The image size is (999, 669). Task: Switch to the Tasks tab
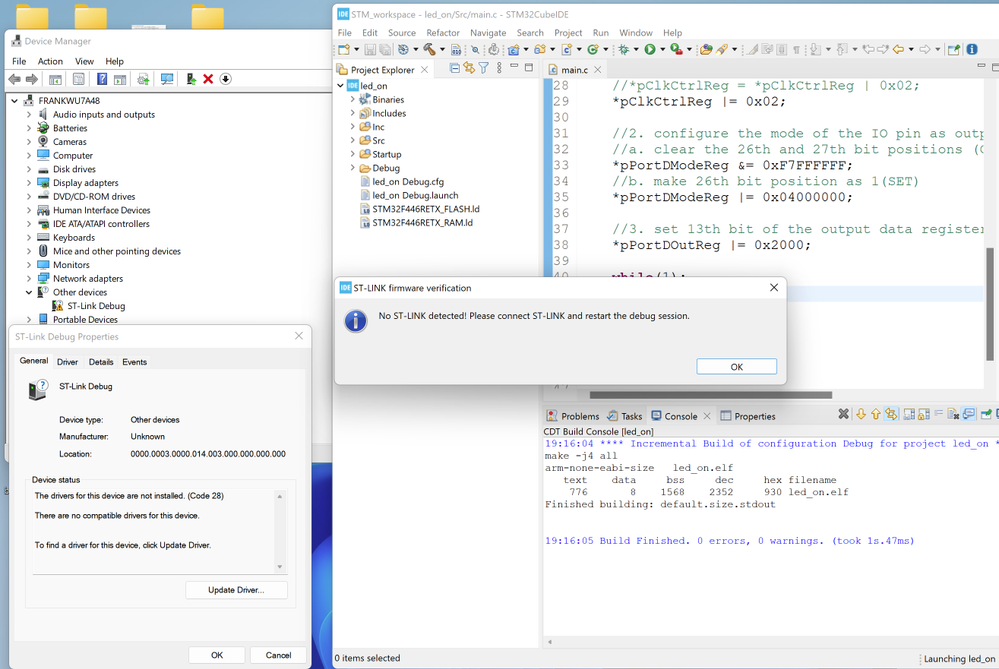(624, 416)
